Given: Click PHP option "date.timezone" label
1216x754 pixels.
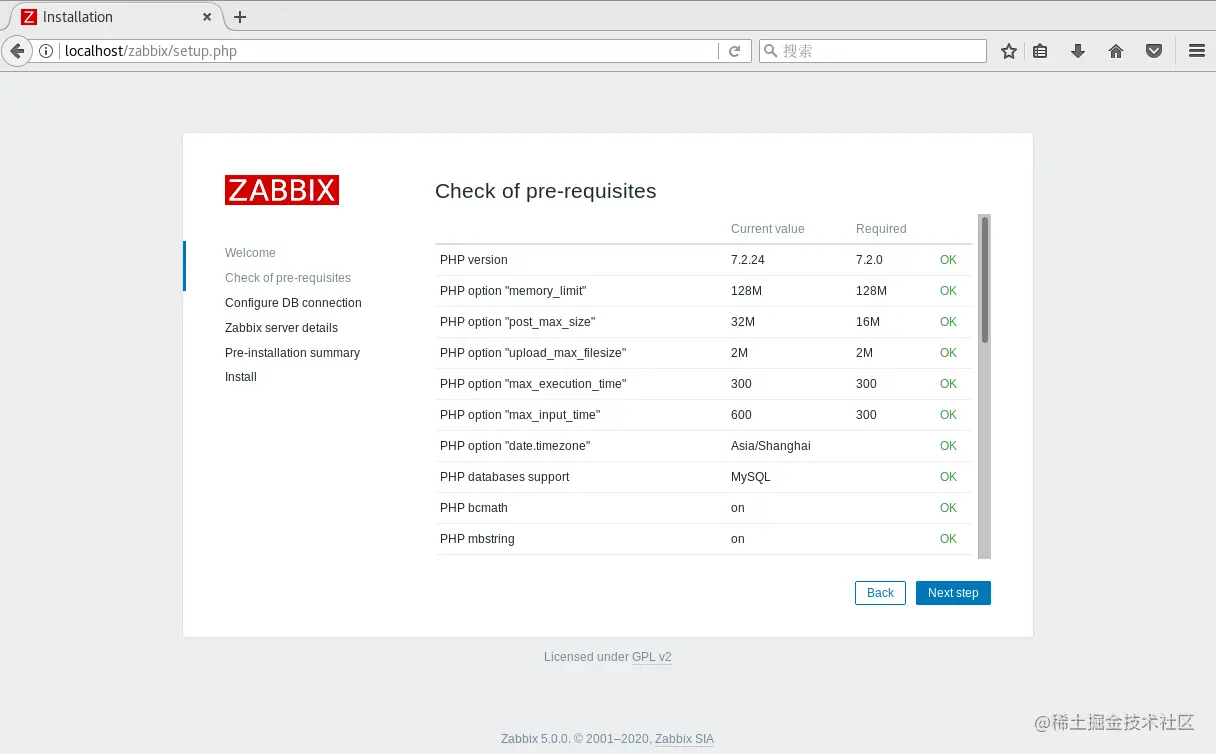Looking at the screenshot, I should 515,446.
